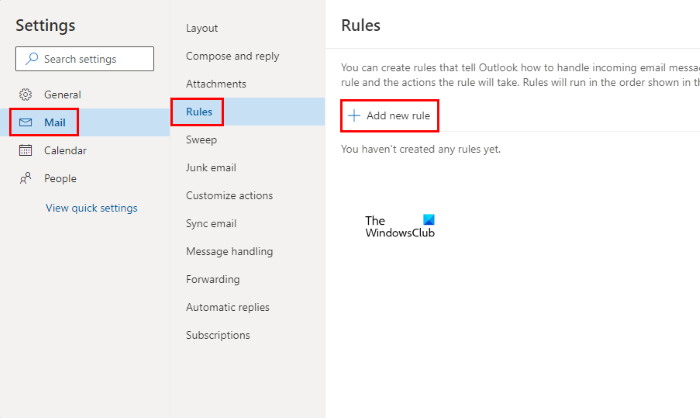Viewport: 700px width, 418px height.
Task: Click the plus icon beside Add new rule
Action: [353, 116]
